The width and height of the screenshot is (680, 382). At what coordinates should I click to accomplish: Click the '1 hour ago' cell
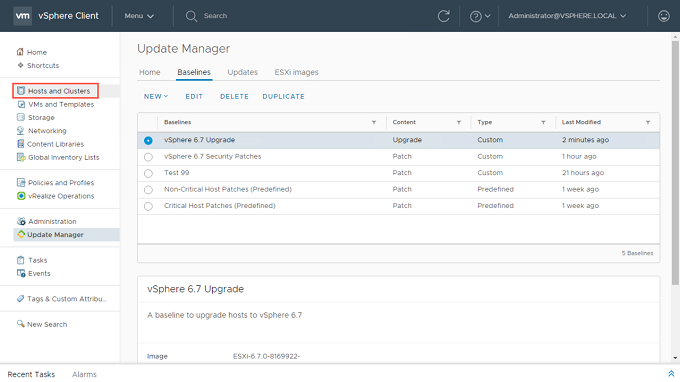pyautogui.click(x=579, y=157)
